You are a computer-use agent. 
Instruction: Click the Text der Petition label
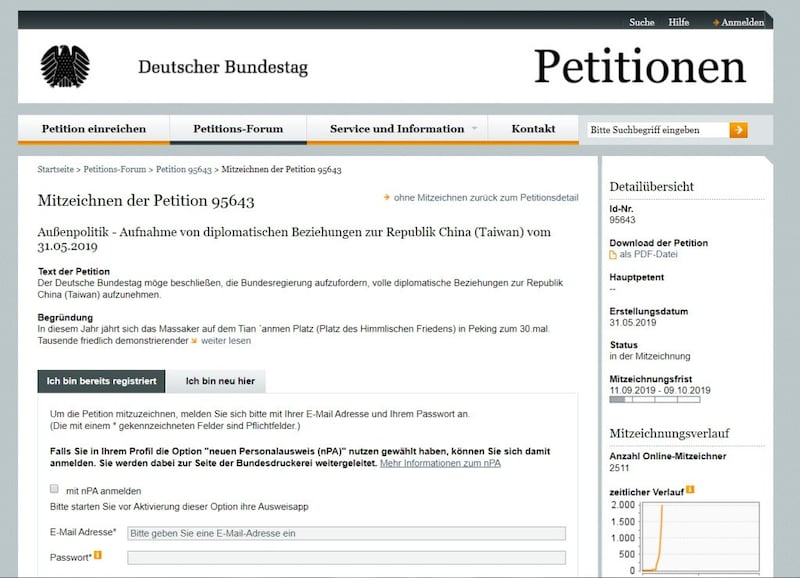coord(73,271)
